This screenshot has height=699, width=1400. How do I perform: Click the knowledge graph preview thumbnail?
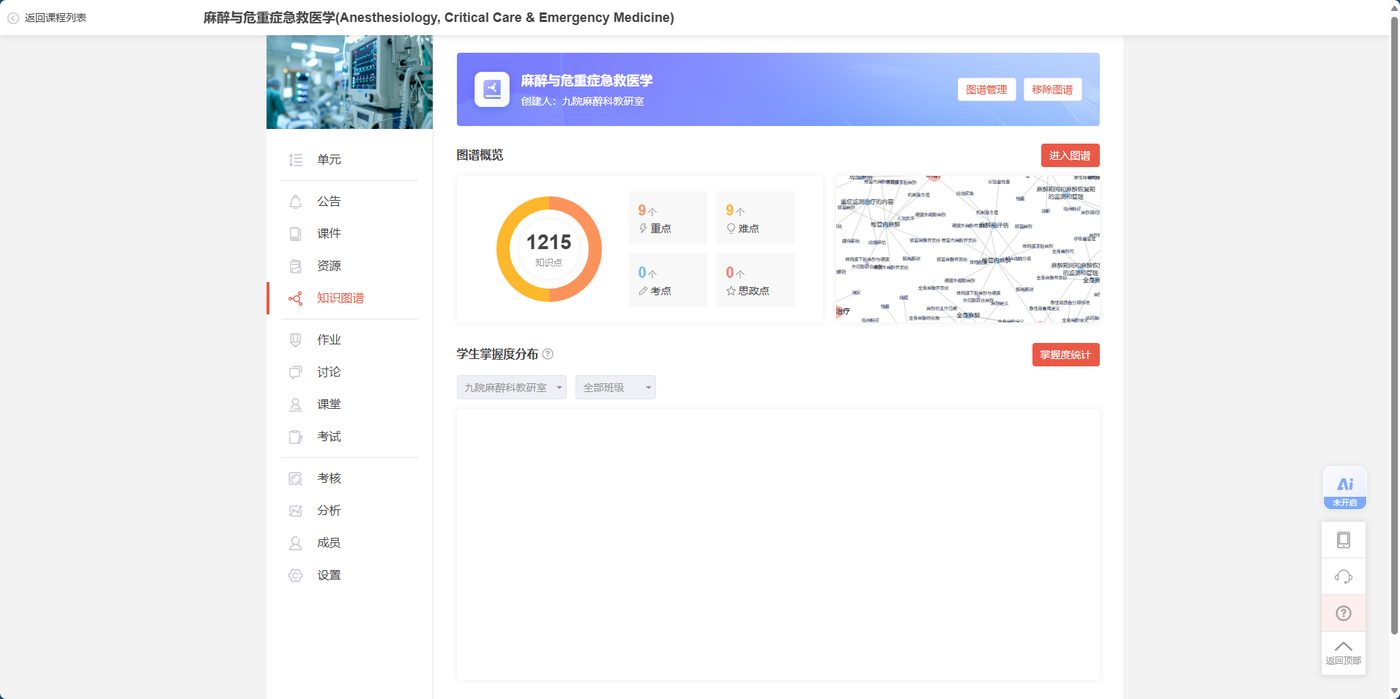click(x=968, y=249)
